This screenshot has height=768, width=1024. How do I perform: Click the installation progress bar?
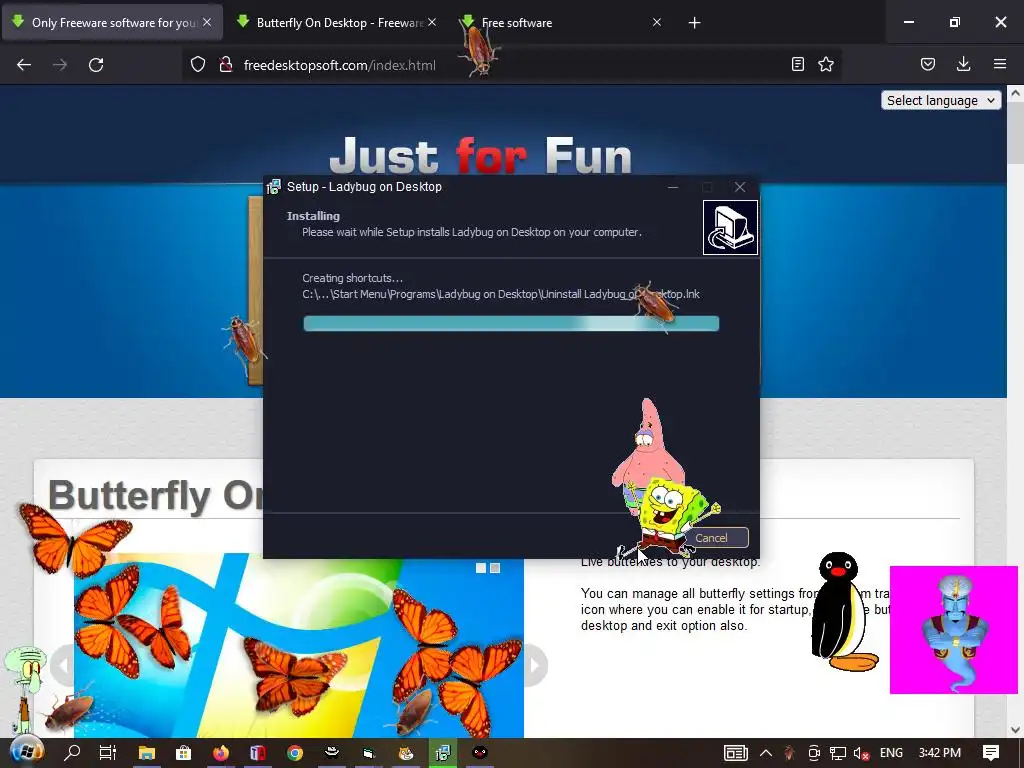[511, 323]
